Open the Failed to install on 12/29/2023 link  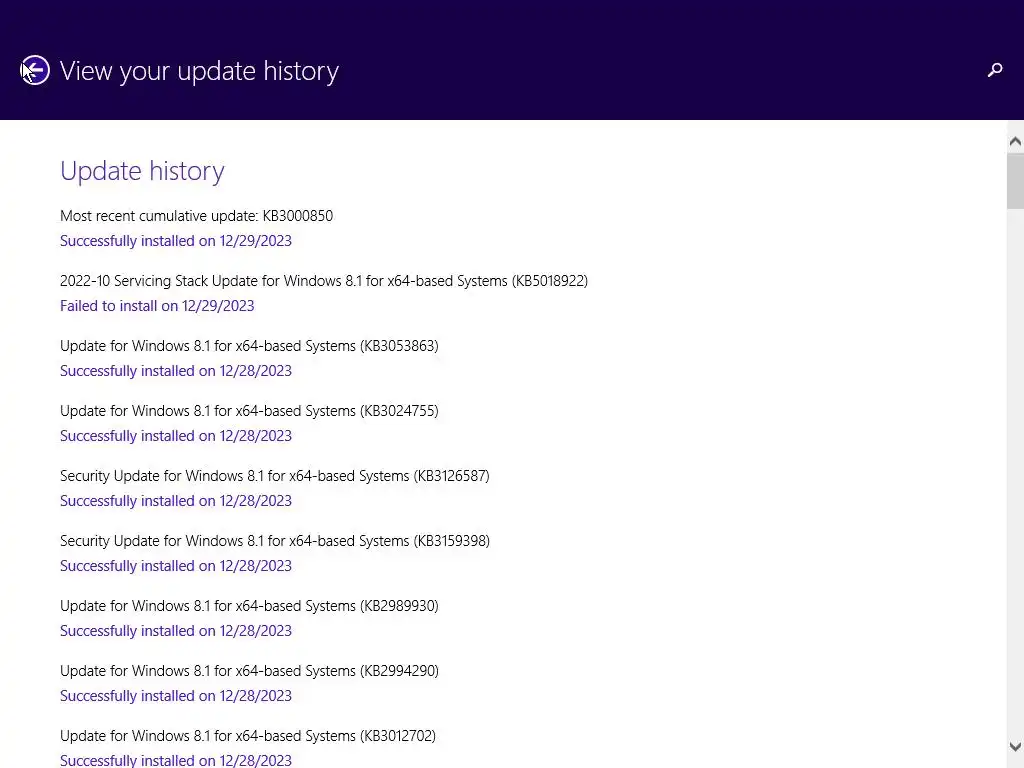(157, 306)
